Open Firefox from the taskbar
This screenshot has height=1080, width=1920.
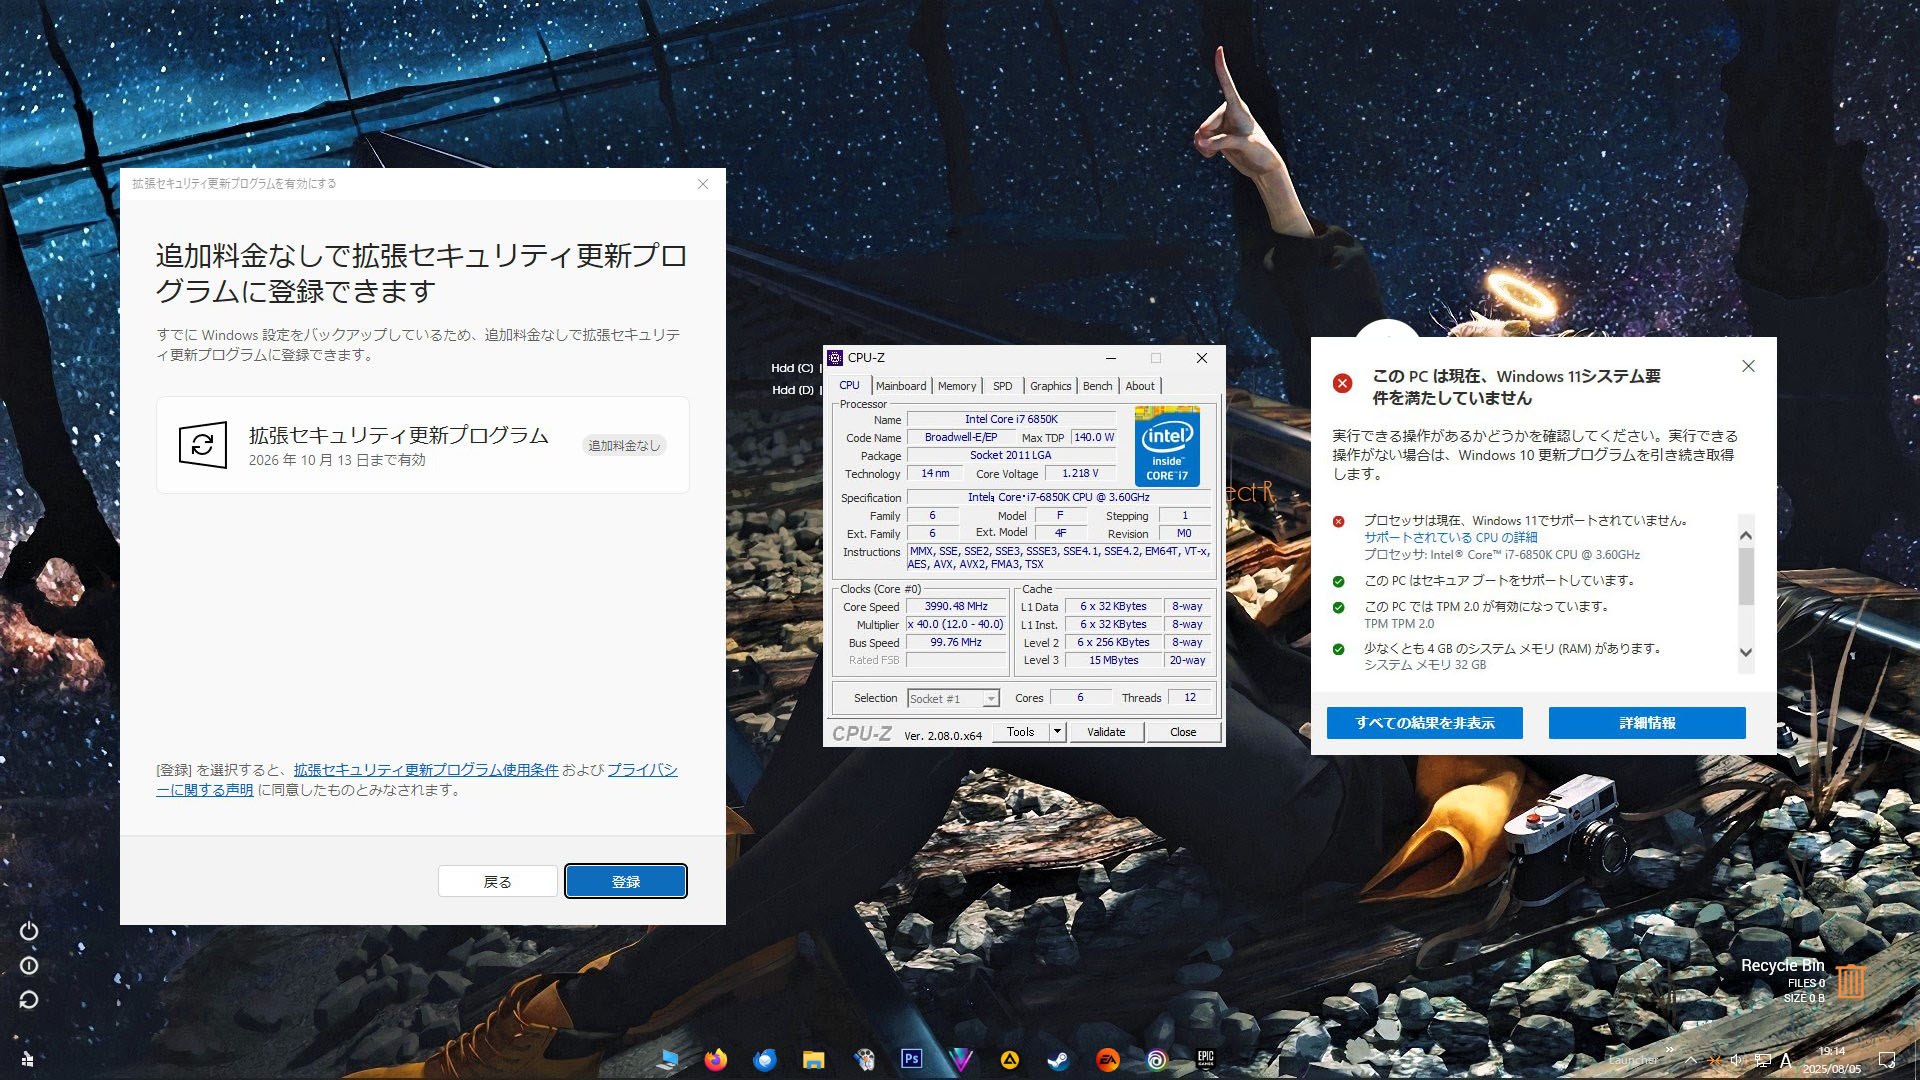715,1059
